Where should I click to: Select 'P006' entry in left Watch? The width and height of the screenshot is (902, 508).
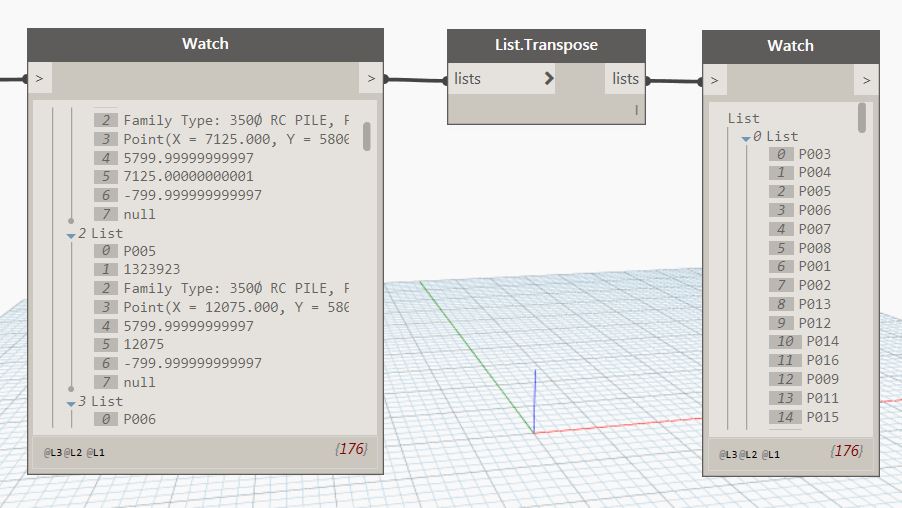coord(140,419)
